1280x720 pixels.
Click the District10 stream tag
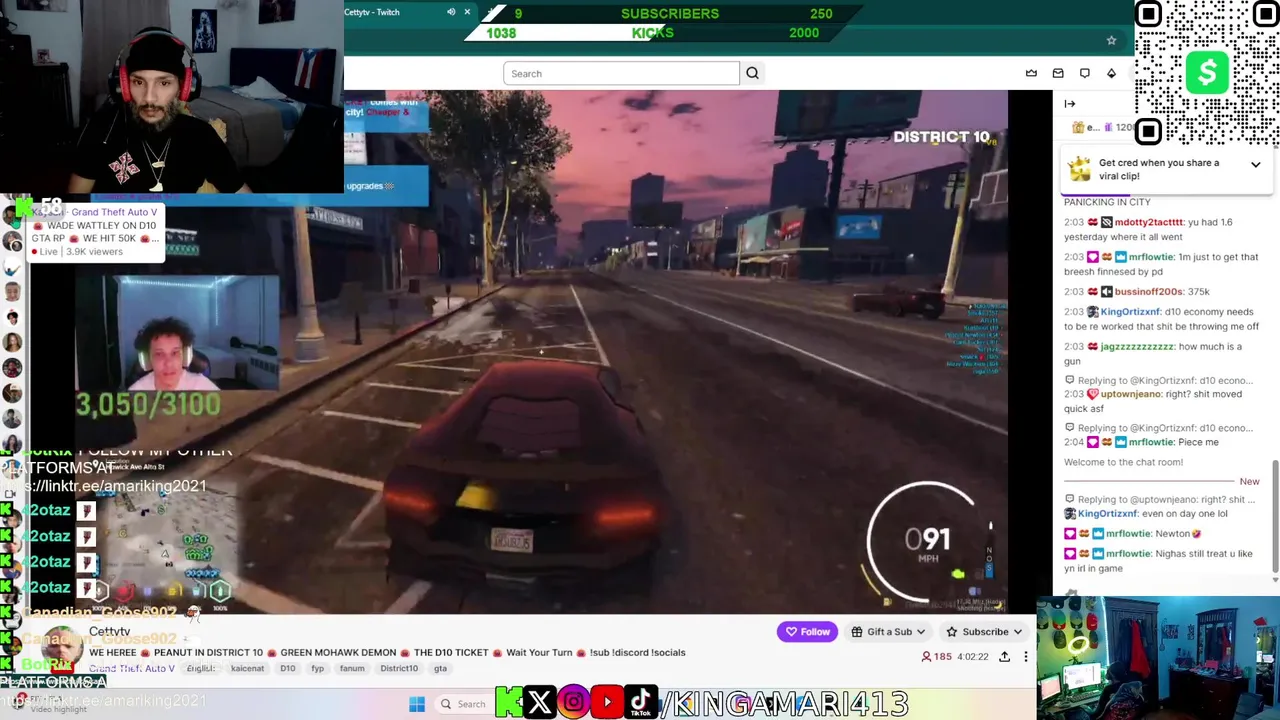tap(398, 668)
